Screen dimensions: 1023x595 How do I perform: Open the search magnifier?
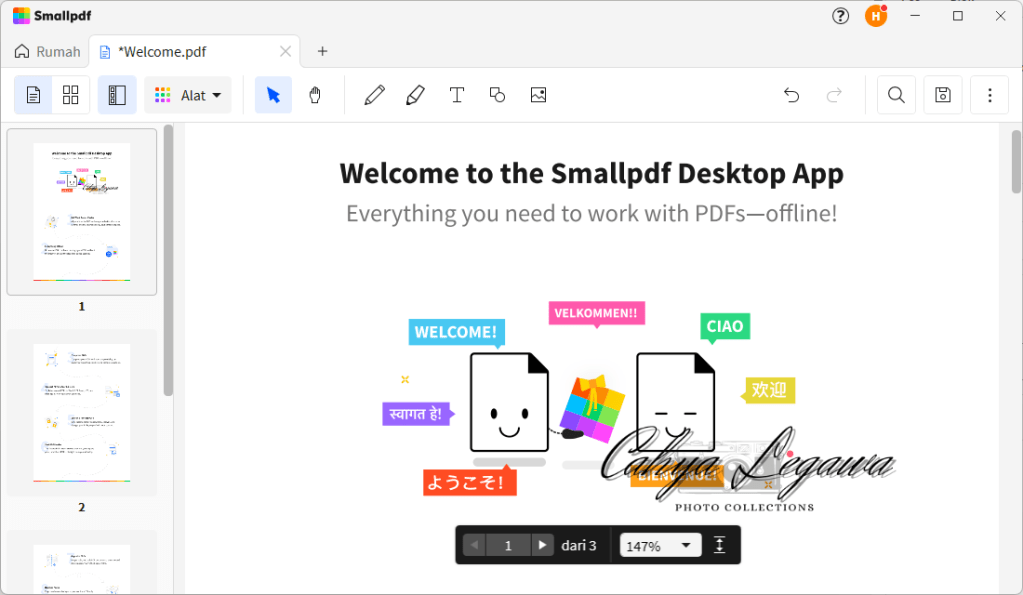(896, 95)
